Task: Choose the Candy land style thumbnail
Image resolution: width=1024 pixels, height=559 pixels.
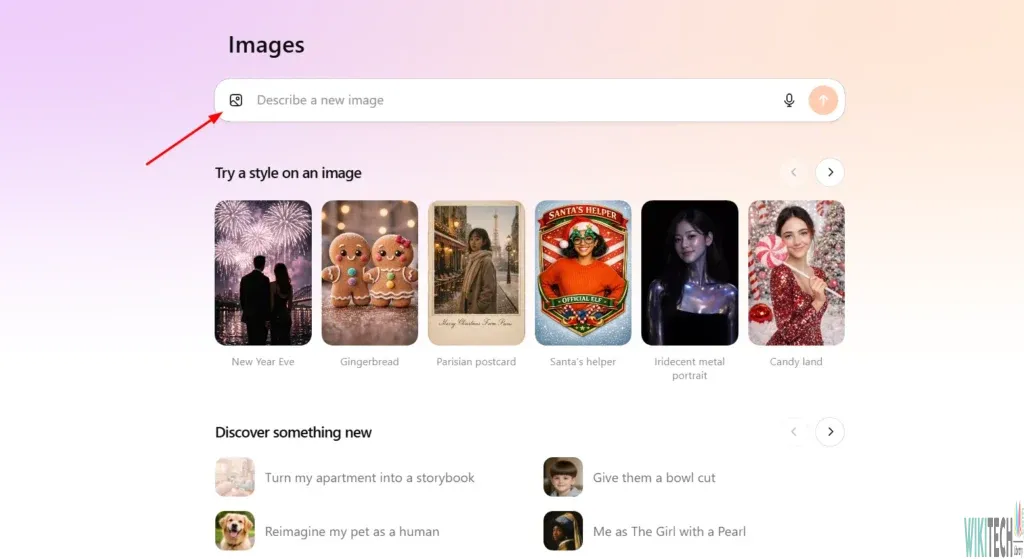Action: 796,272
